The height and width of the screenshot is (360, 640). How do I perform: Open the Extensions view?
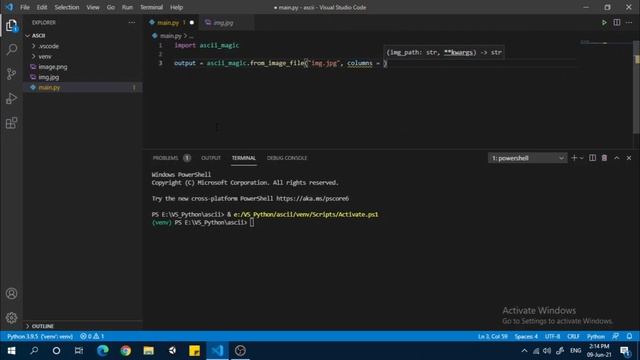[11, 123]
